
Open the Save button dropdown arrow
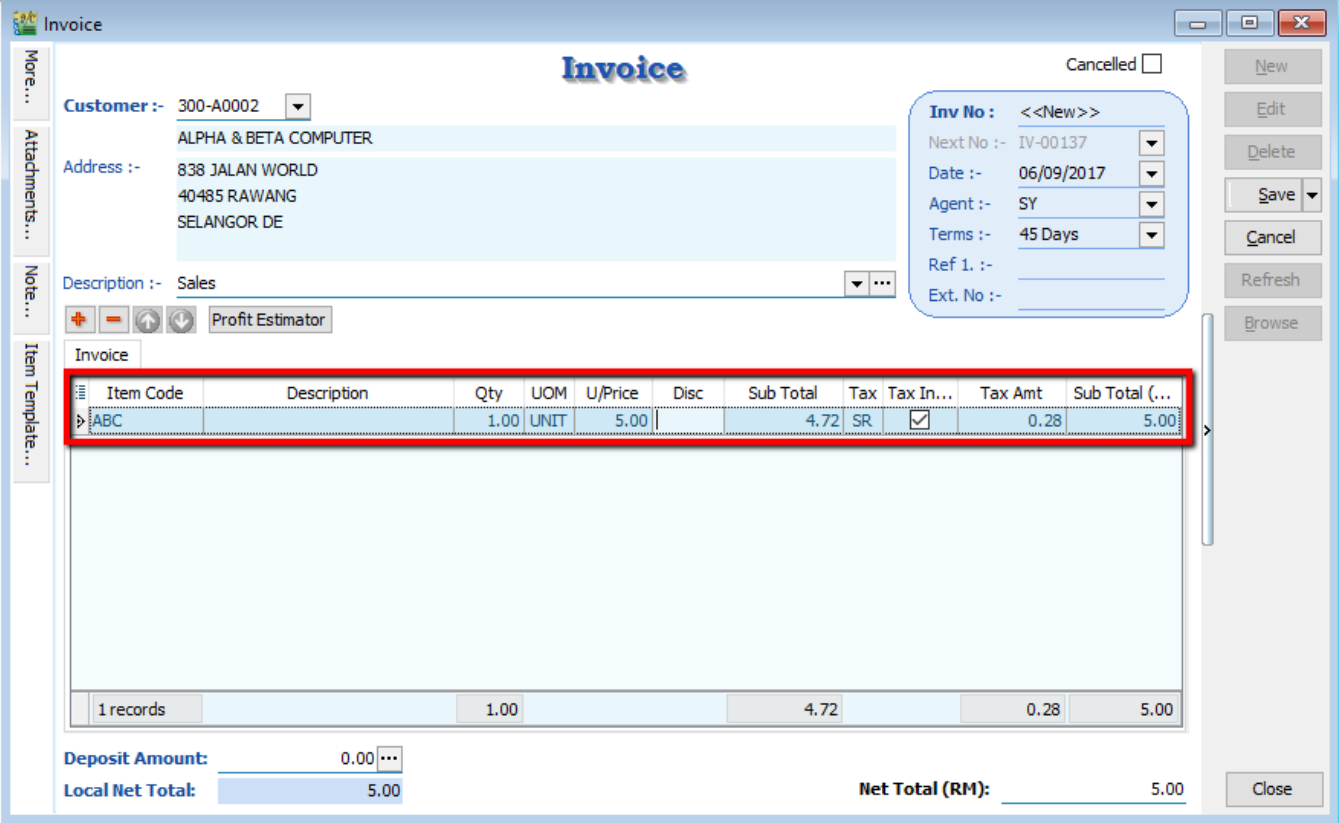(x=1312, y=195)
